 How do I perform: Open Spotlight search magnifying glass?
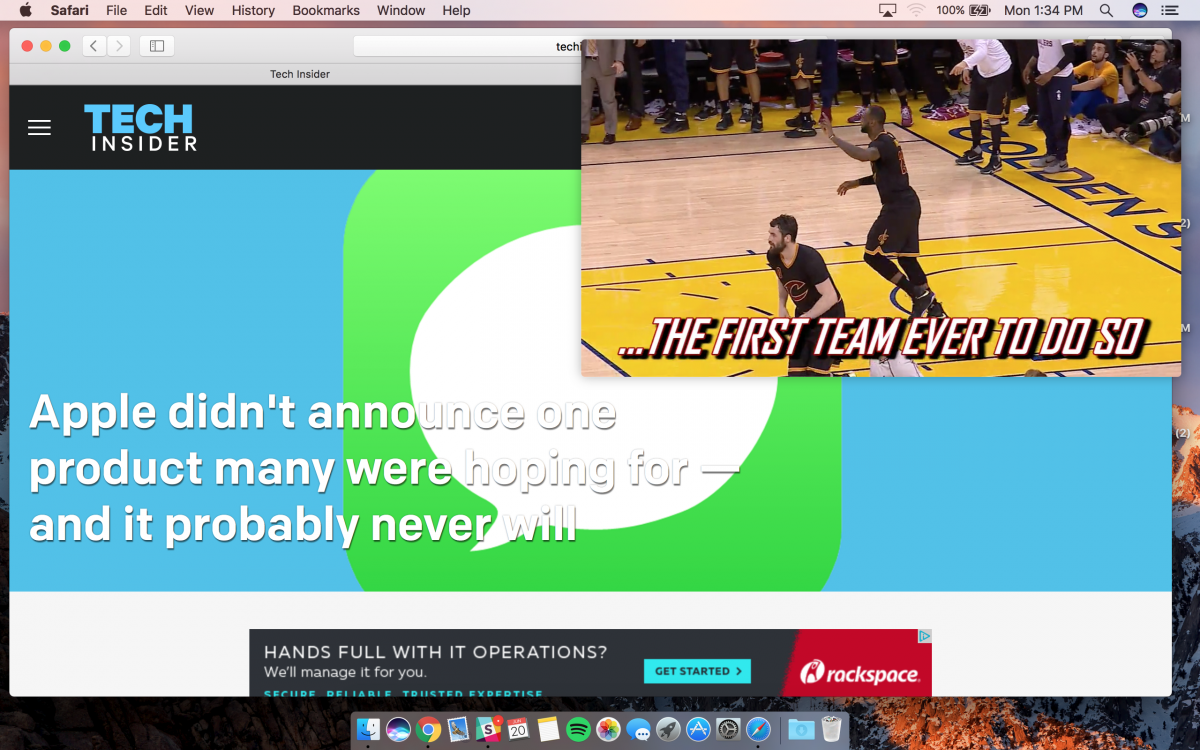pos(1106,10)
